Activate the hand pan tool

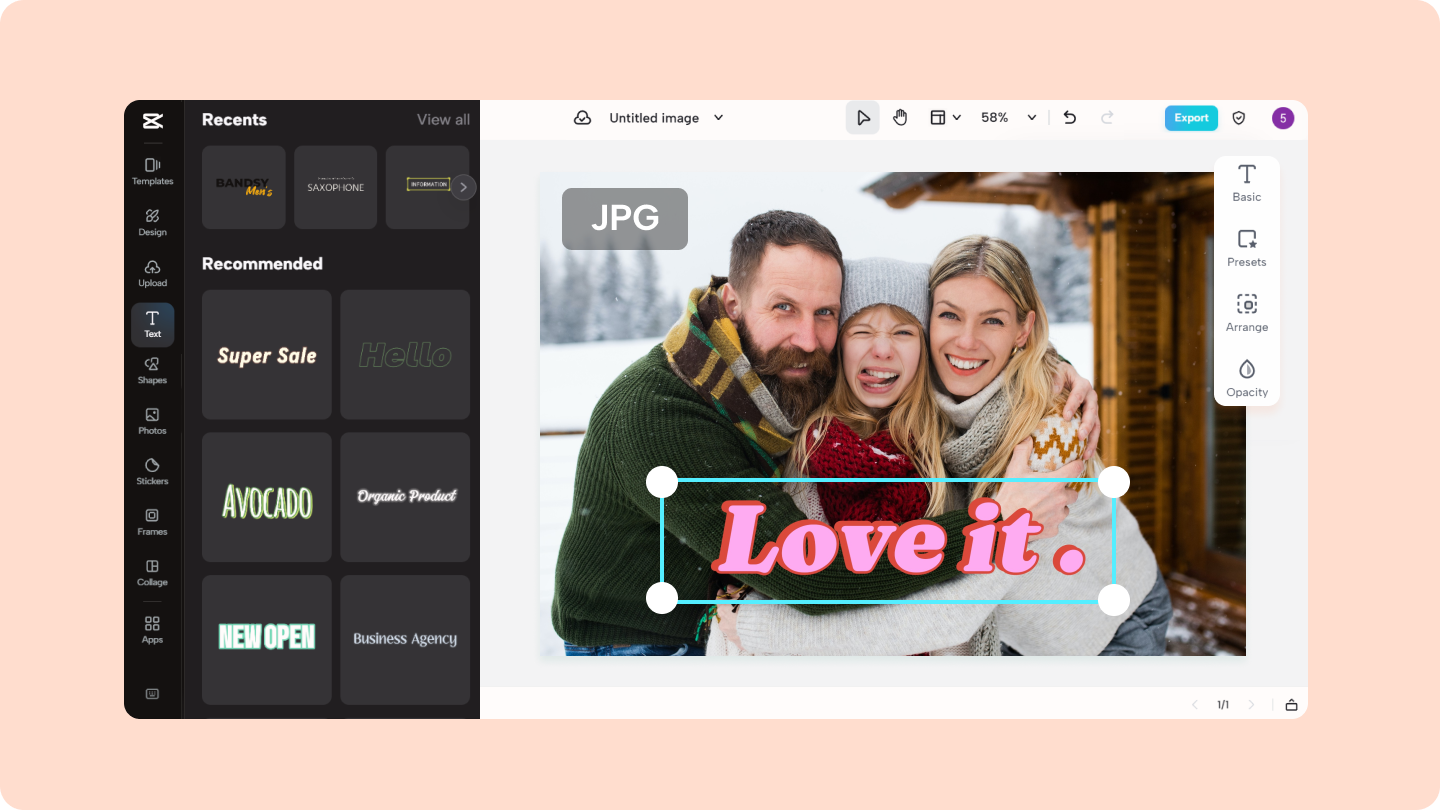click(900, 118)
